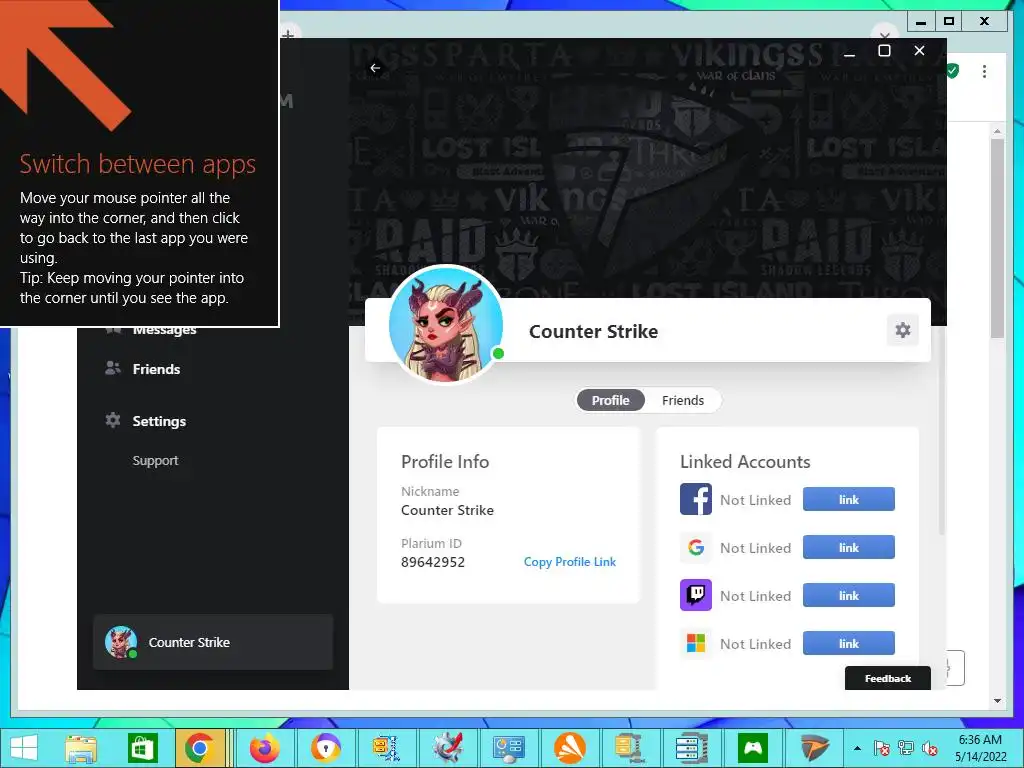Click the muted volume tray icon
Image resolution: width=1024 pixels, height=768 pixels.
930,748
